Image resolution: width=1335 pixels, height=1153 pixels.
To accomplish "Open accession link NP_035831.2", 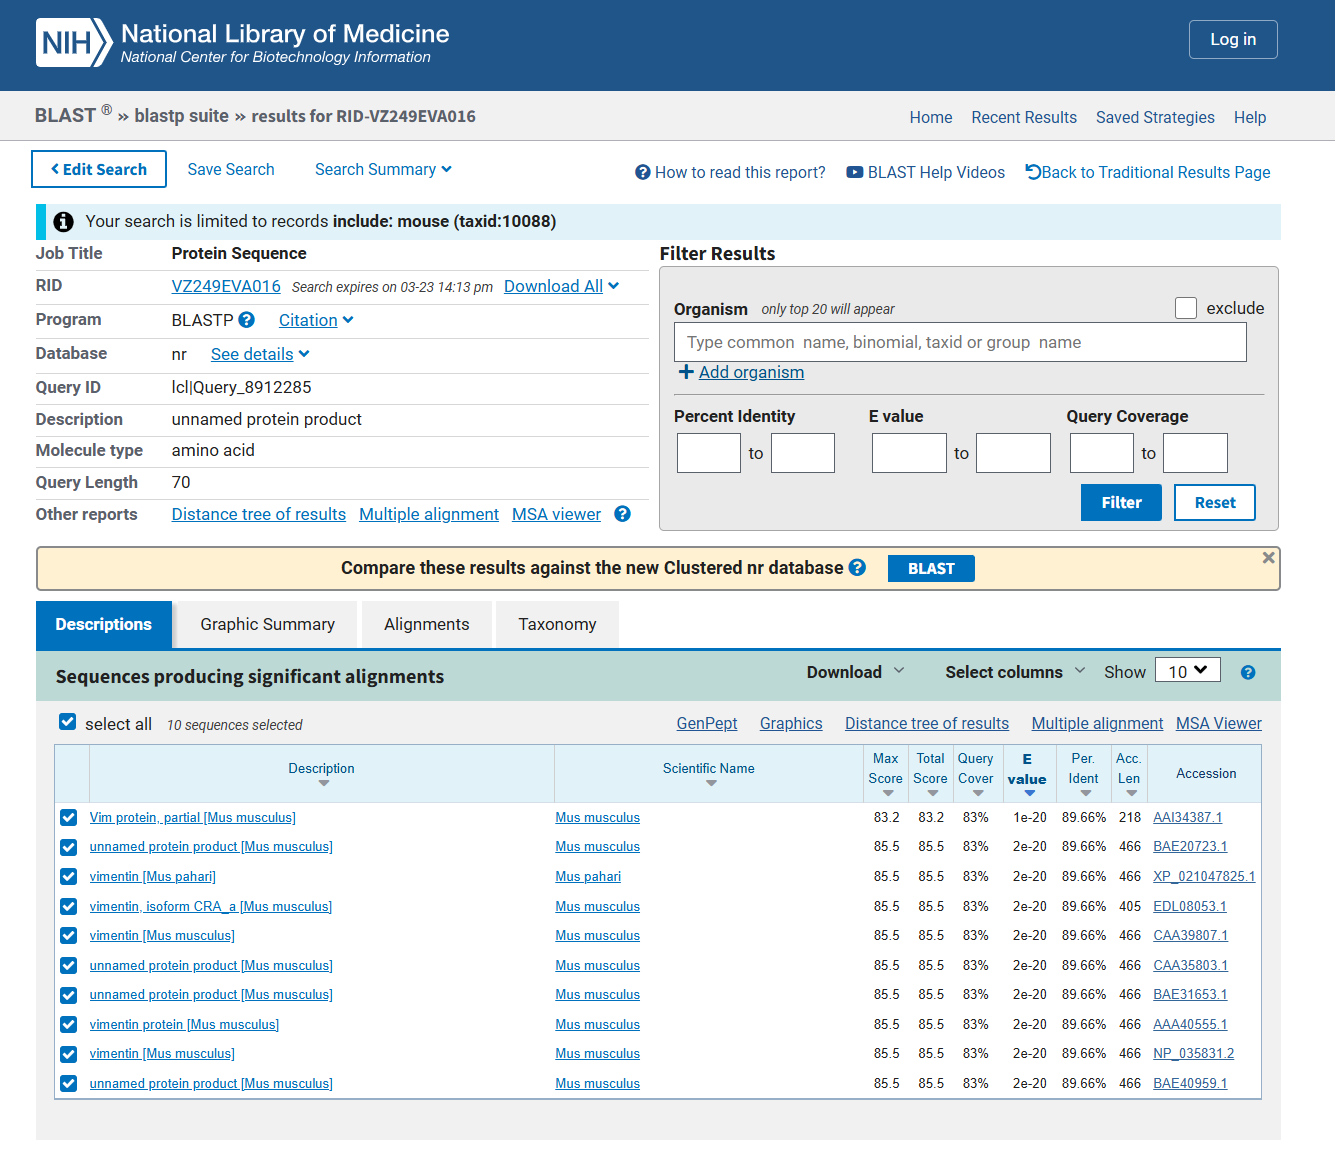I will coord(1193,1054).
